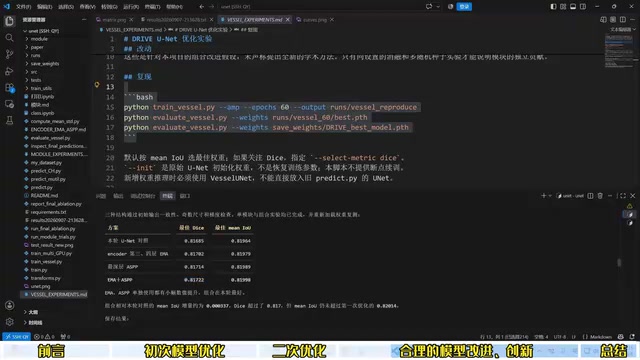Click the terminal scrollbar thumb

click(619, 262)
